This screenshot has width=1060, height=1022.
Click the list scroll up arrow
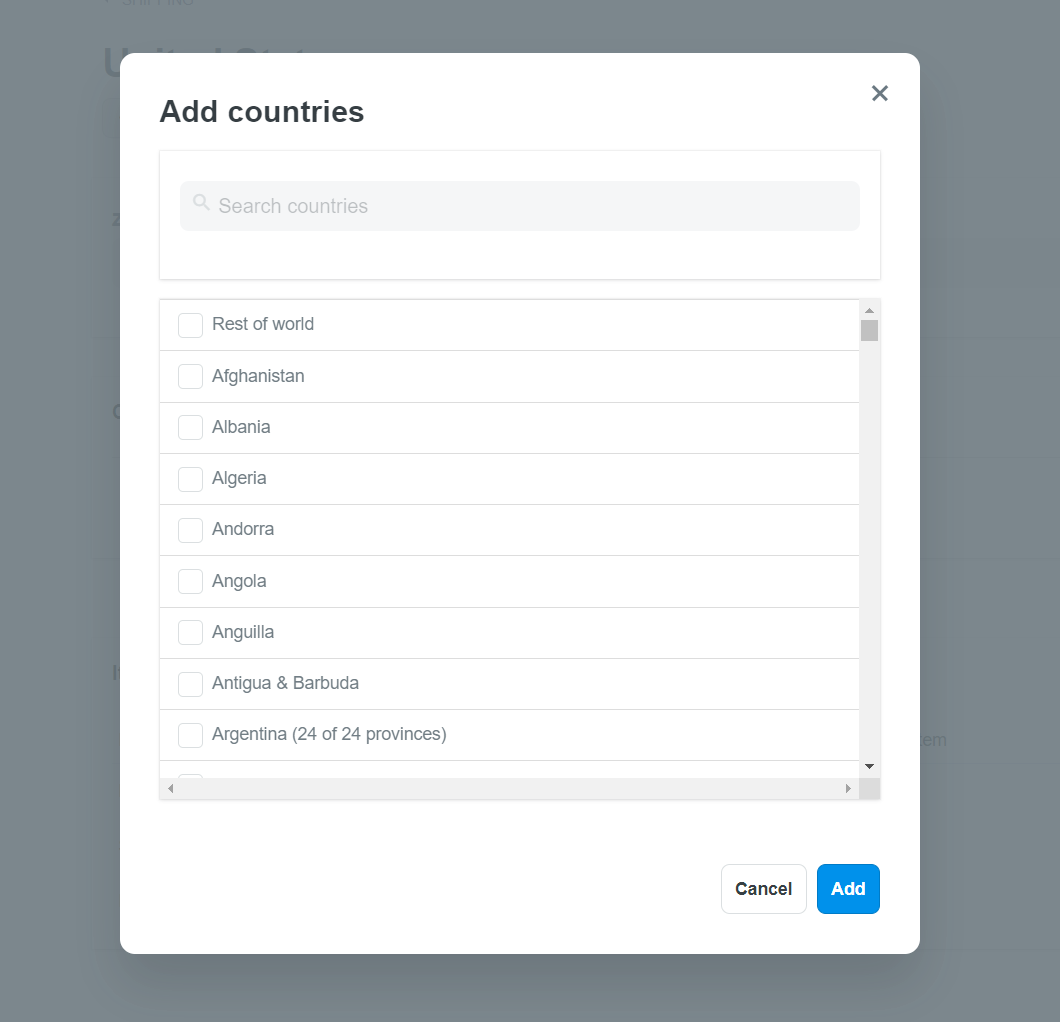point(869,310)
